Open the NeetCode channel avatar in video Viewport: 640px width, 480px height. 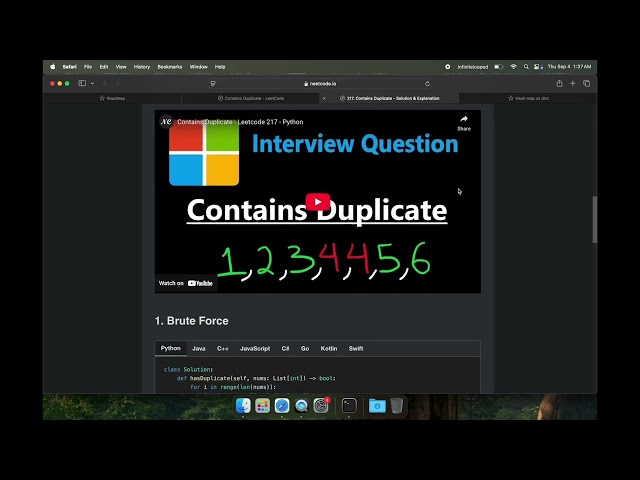tap(166, 122)
